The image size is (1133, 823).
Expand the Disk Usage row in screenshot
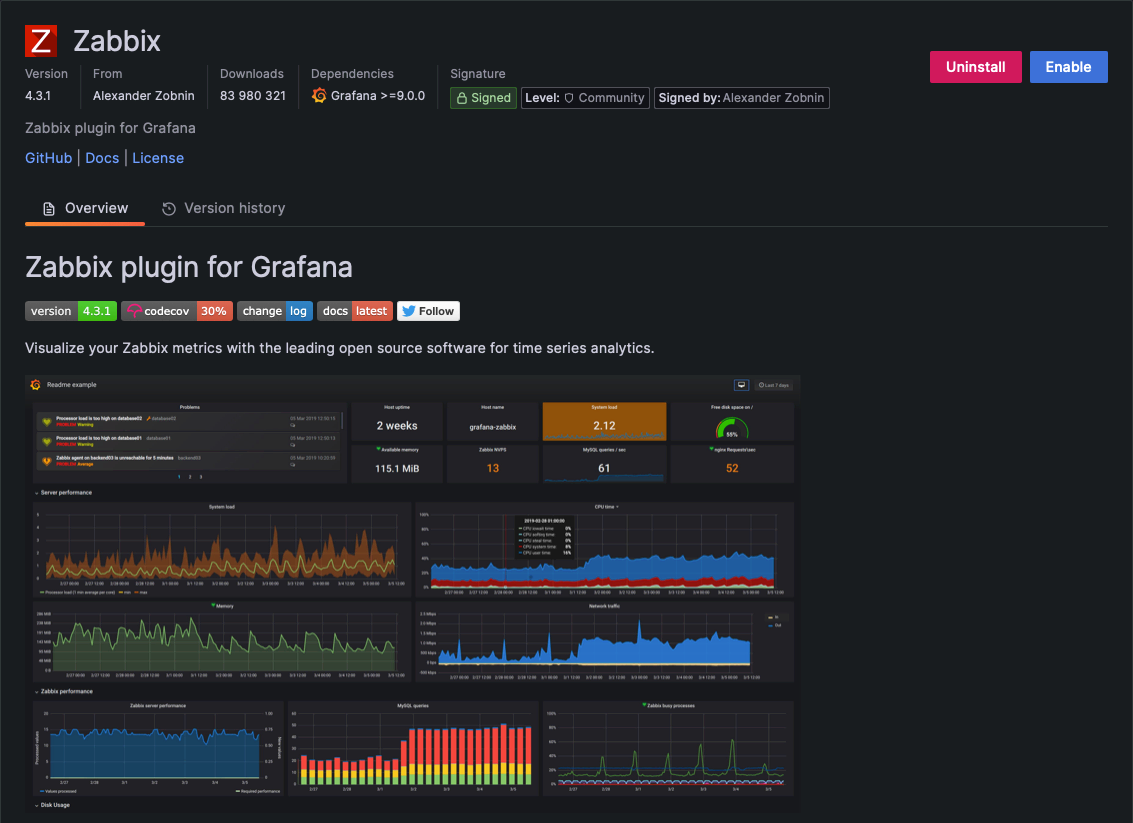click(x=52, y=805)
